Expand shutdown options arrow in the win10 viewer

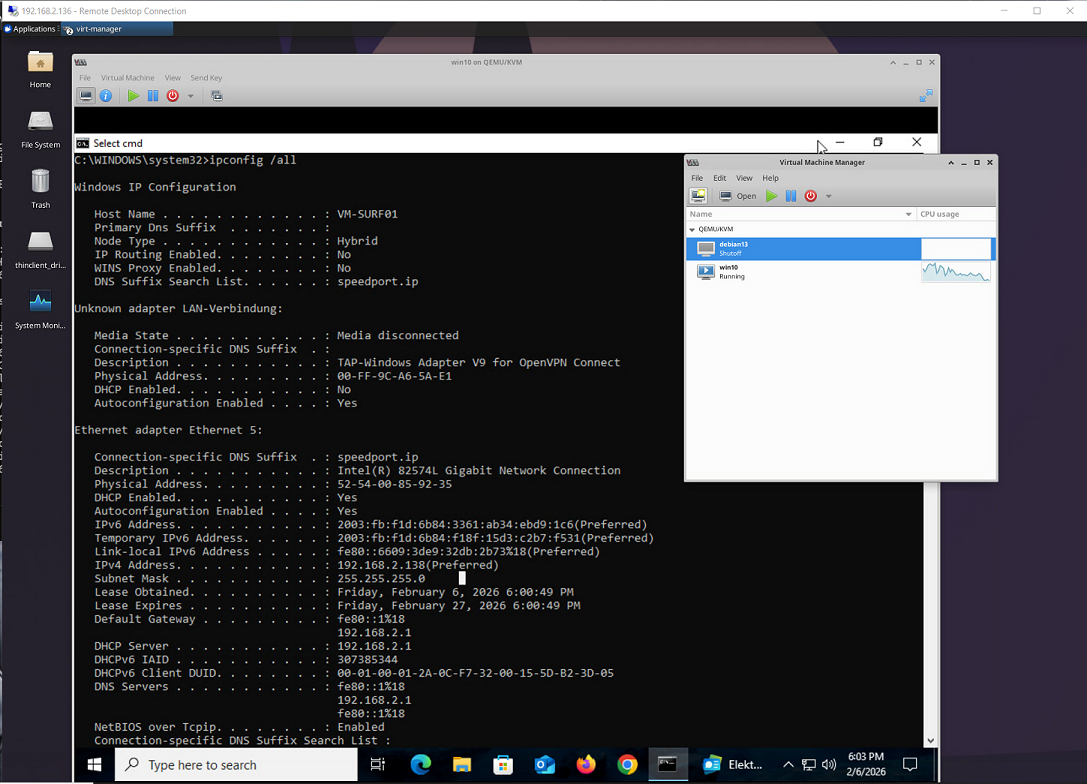click(190, 96)
